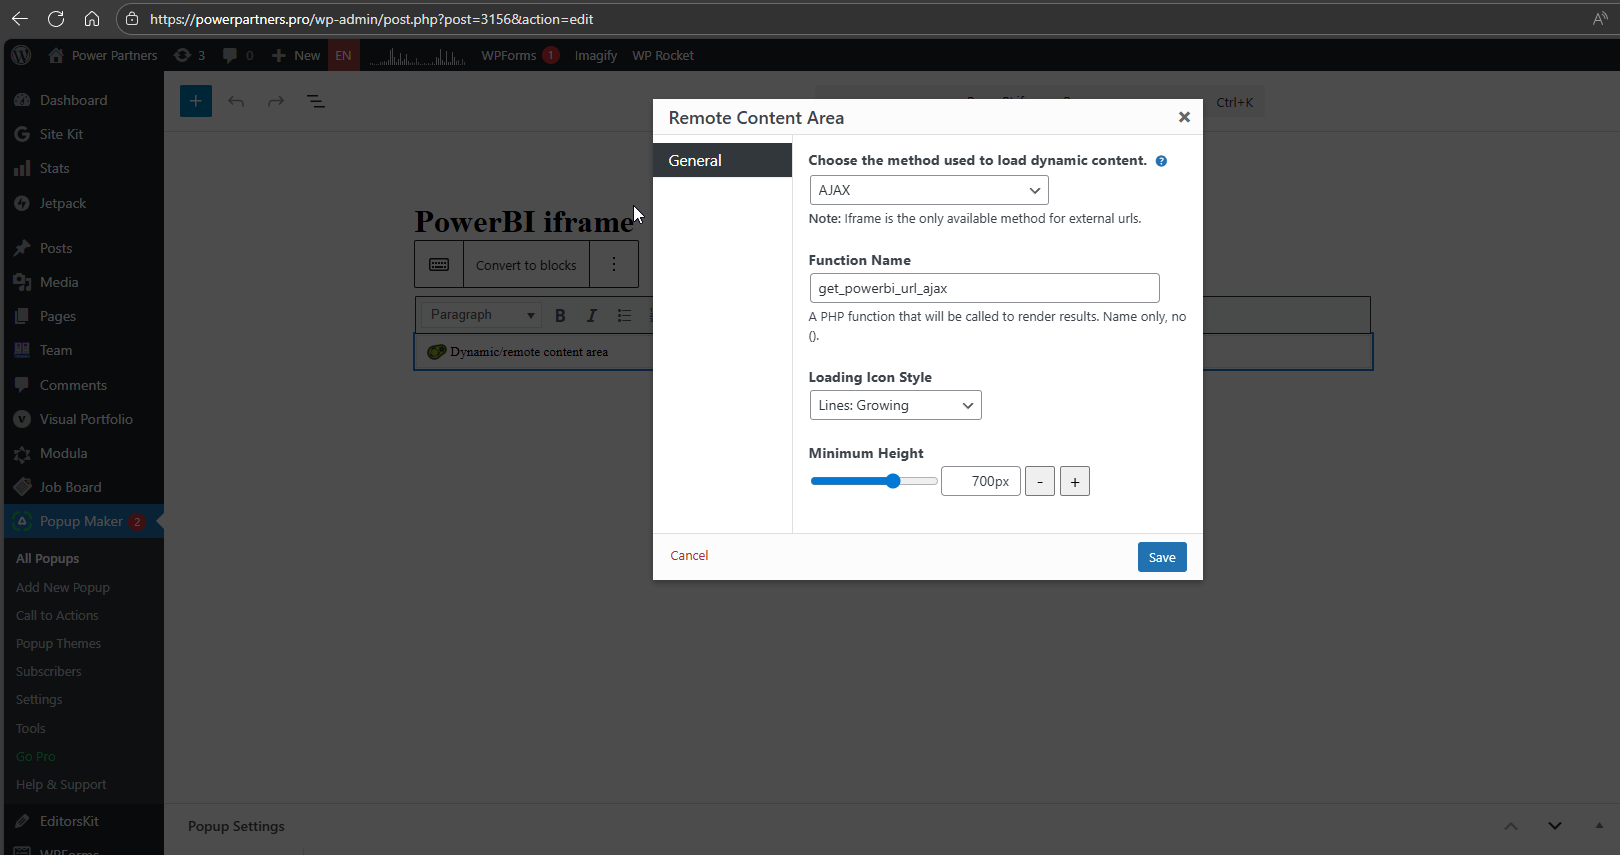Open Visual Portfolio in the sidebar
The width and height of the screenshot is (1620, 855).
point(84,419)
